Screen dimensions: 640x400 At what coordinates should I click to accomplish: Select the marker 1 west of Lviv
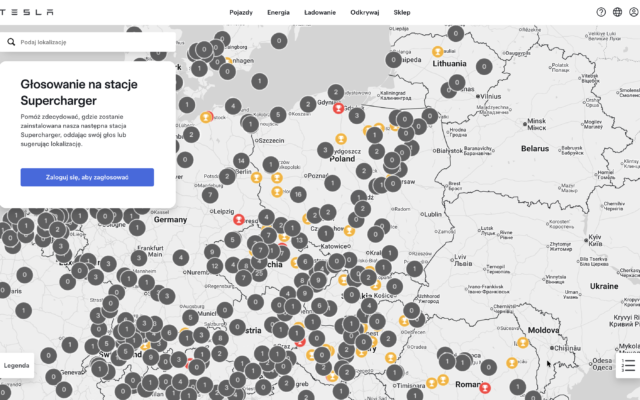(x=414, y=269)
